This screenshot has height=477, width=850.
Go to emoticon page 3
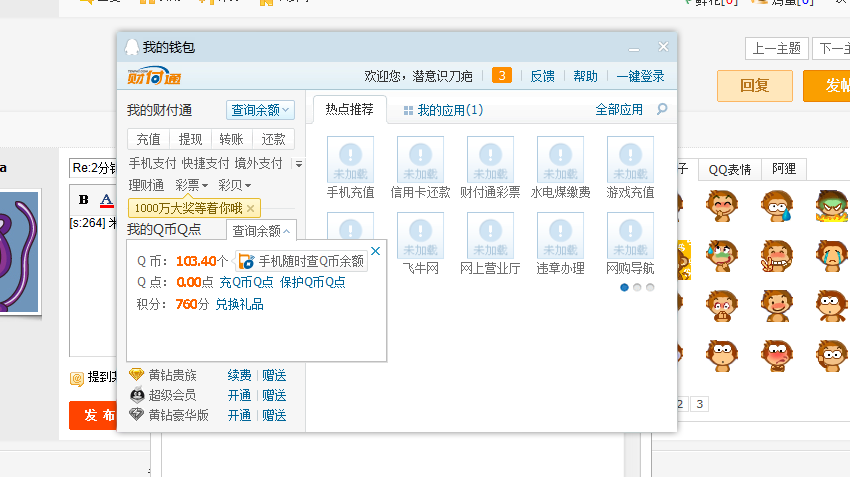coord(700,404)
